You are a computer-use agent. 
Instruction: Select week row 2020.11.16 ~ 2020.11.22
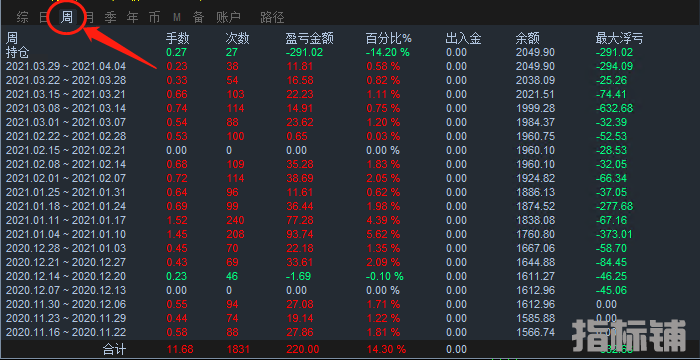pyautogui.click(x=66, y=332)
